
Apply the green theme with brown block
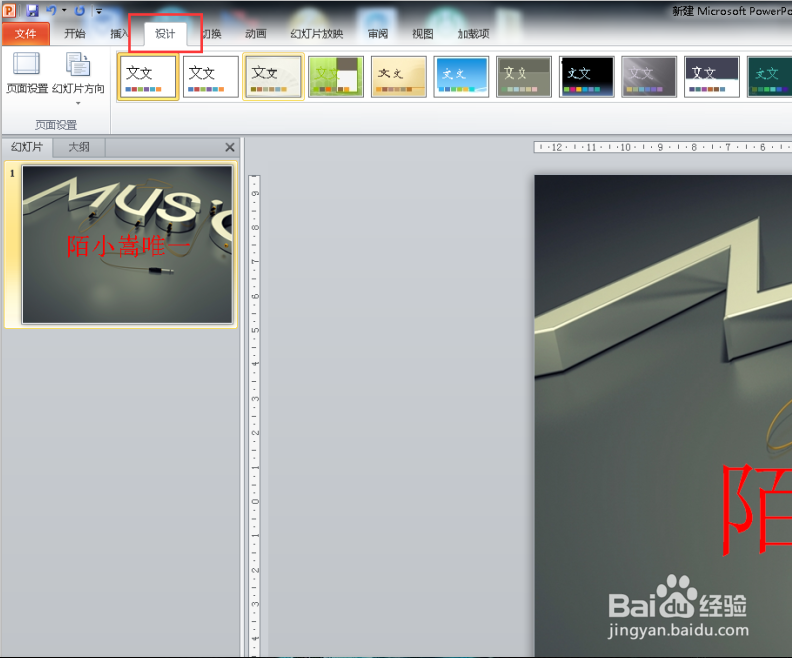(336, 77)
